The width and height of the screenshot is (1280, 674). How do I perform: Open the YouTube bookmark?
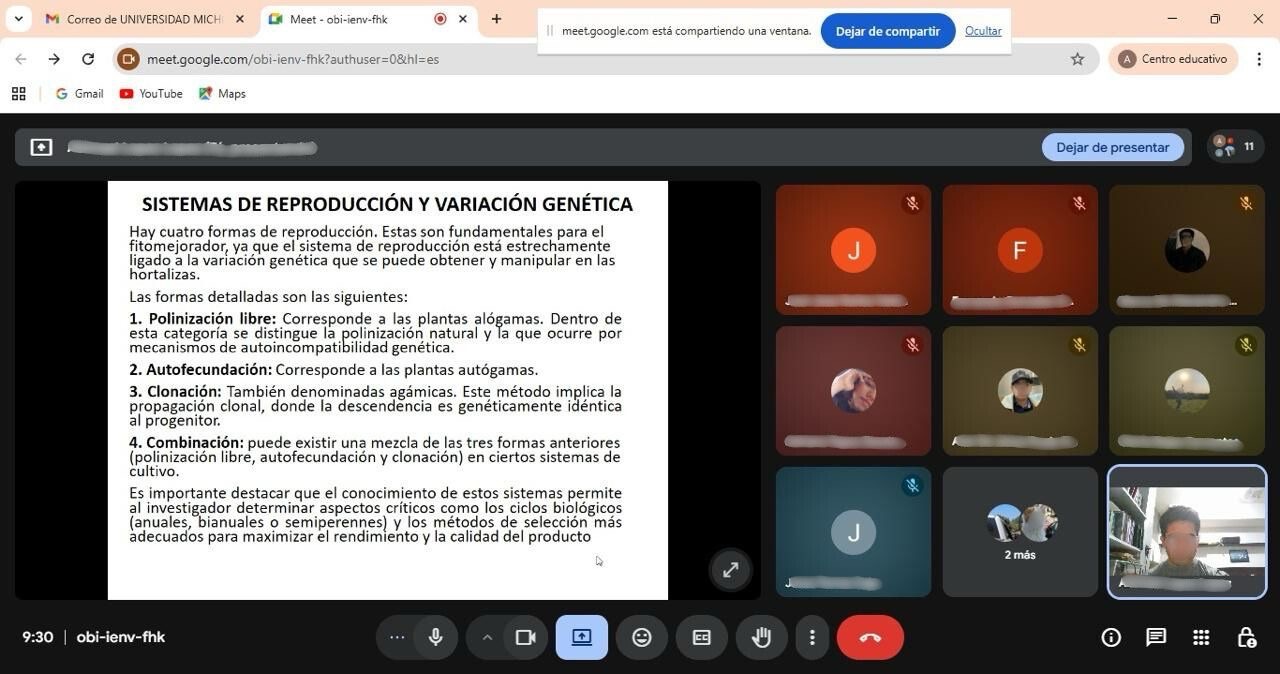[x=151, y=93]
